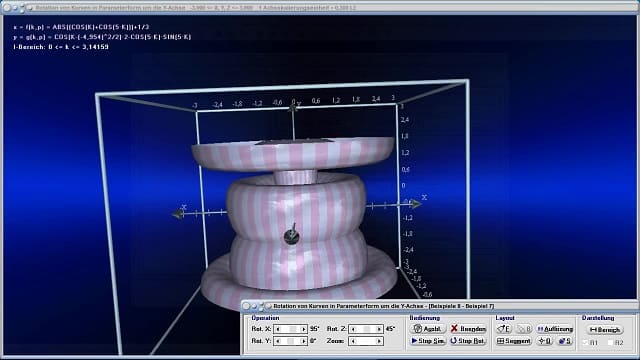This screenshot has height=360, width=640.
Task: Click the x = f(k,p) formula text
Action: pos(81,27)
